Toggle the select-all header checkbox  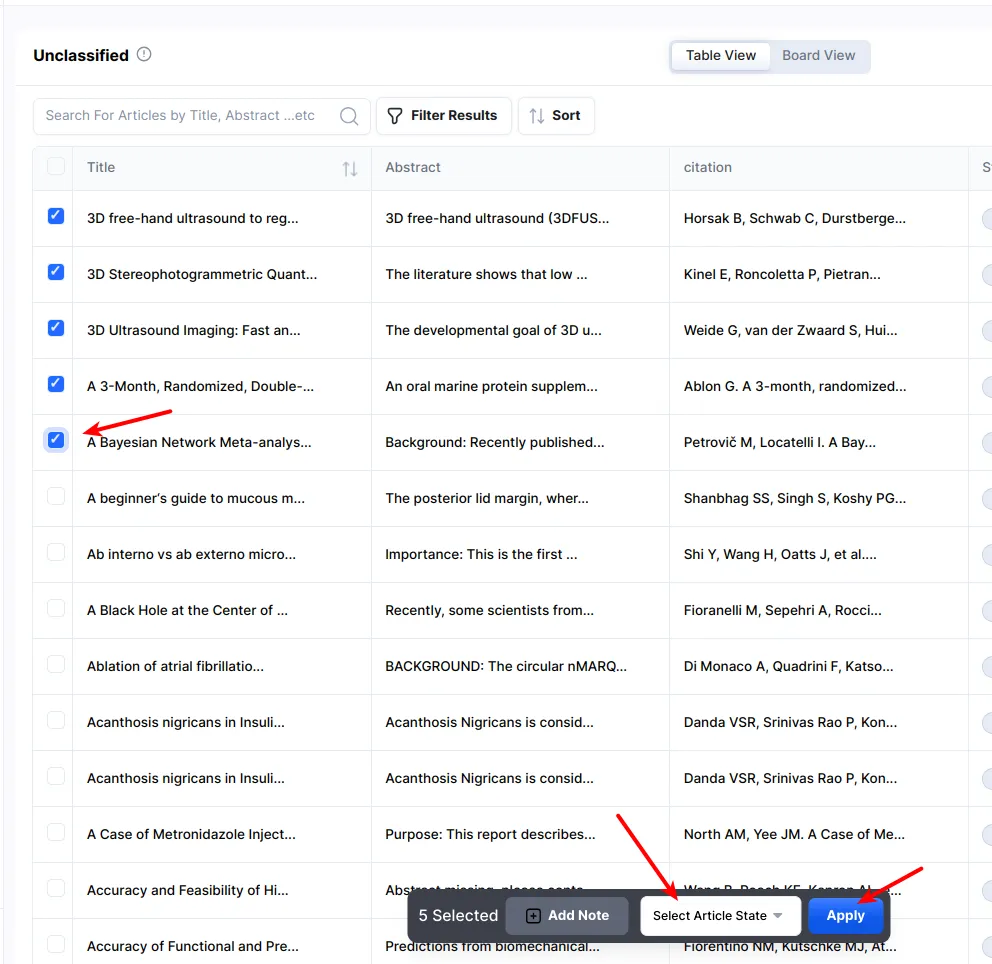(x=56, y=167)
